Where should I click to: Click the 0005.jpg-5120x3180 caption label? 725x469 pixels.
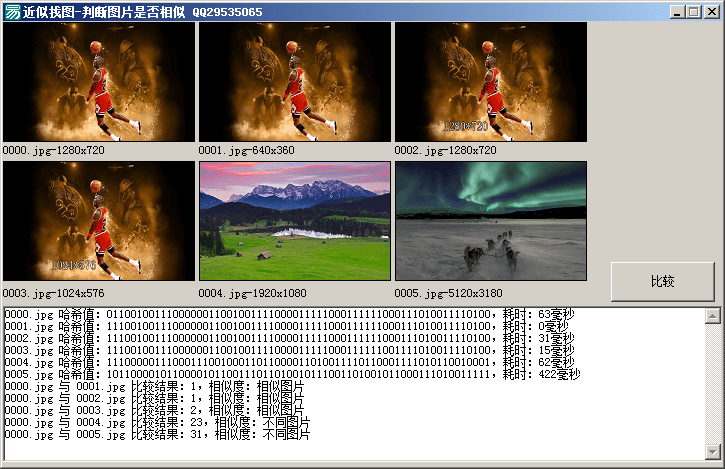449,294
